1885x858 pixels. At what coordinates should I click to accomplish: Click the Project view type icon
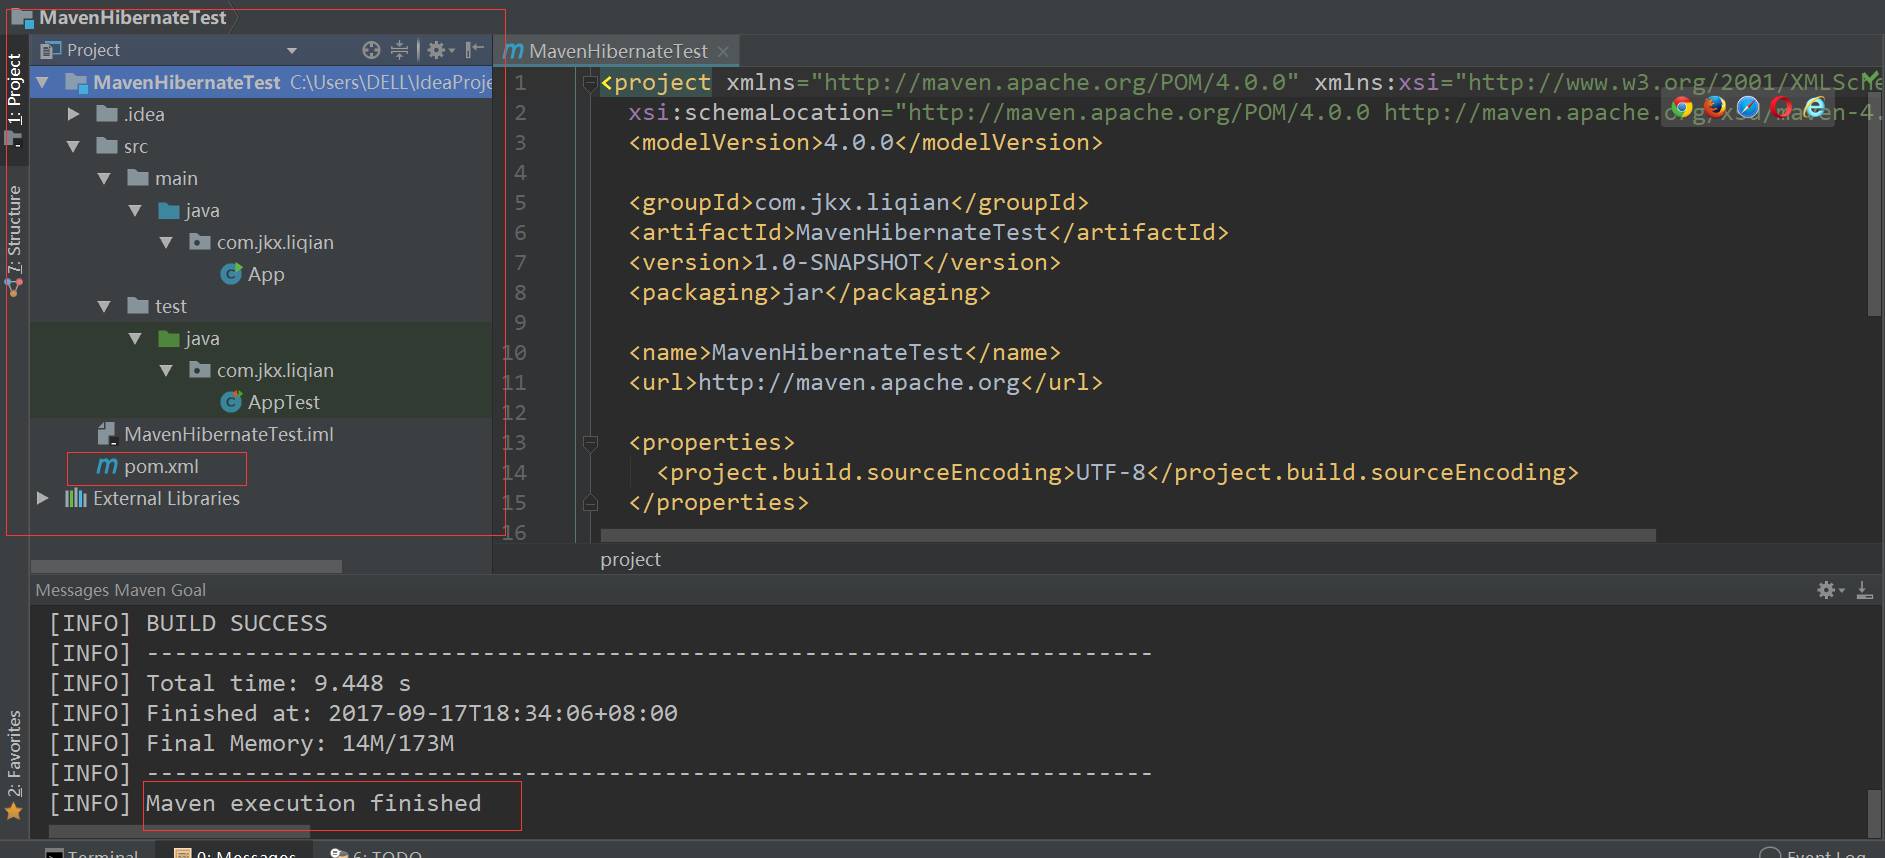pyautogui.click(x=50, y=50)
